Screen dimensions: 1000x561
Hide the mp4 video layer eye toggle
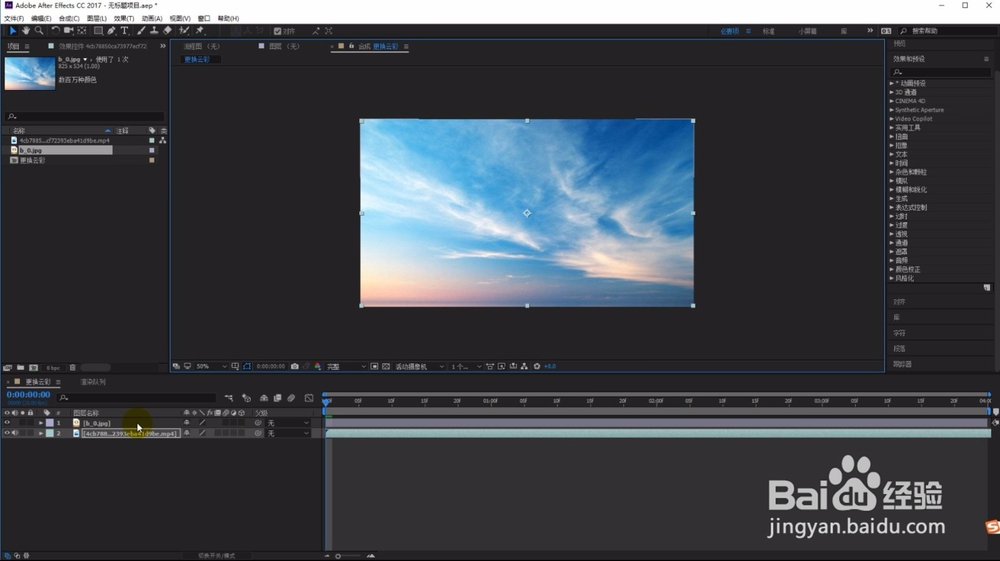coord(7,433)
